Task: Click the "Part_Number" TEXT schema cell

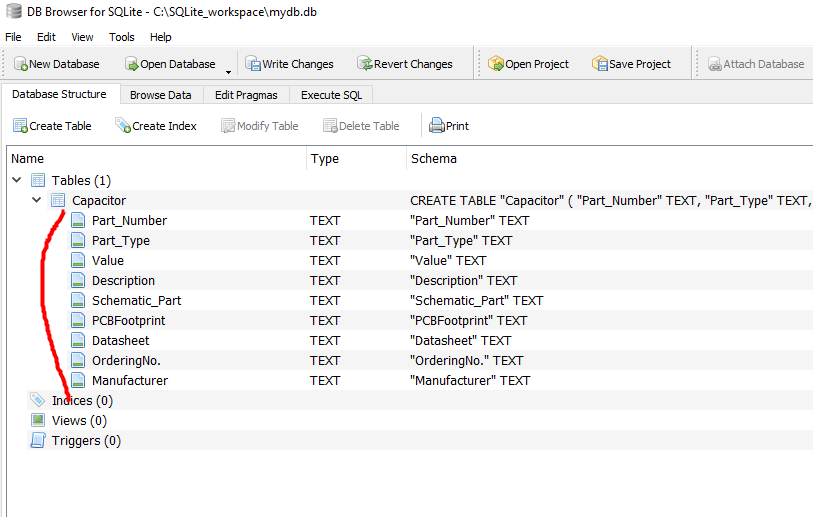Action: tap(469, 221)
